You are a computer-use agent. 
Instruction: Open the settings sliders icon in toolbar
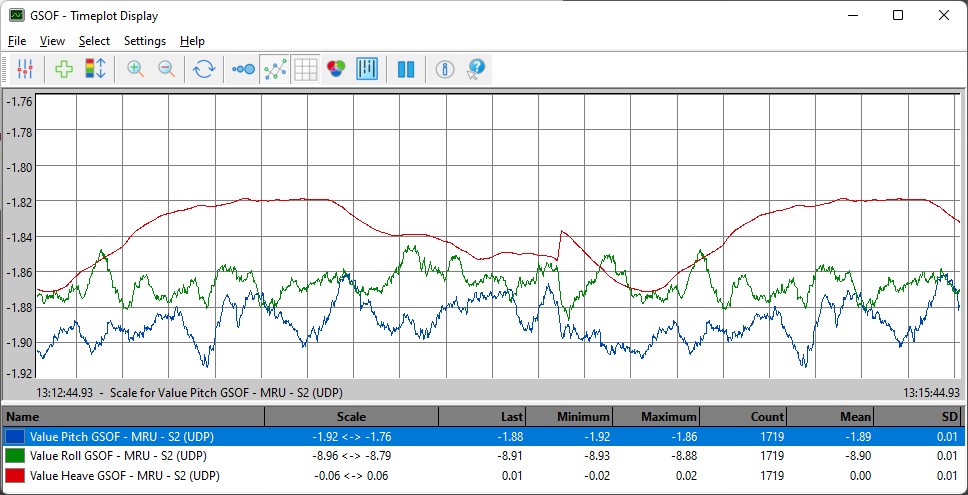click(x=25, y=69)
